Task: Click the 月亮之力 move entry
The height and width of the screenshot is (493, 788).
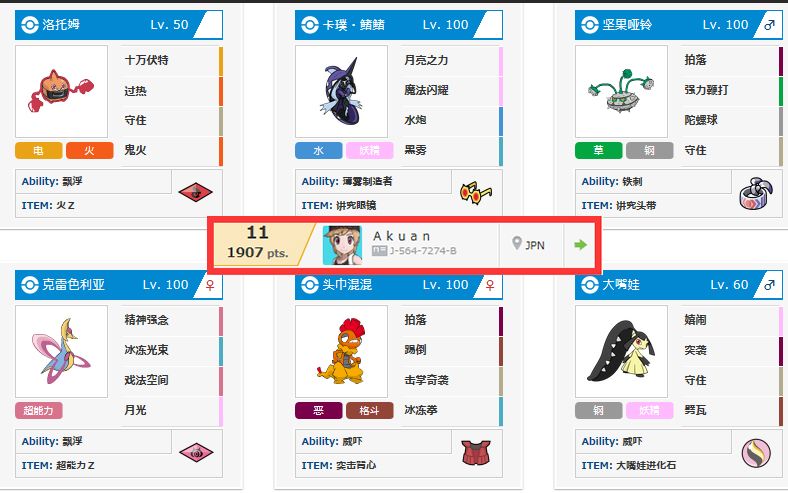Action: point(451,60)
